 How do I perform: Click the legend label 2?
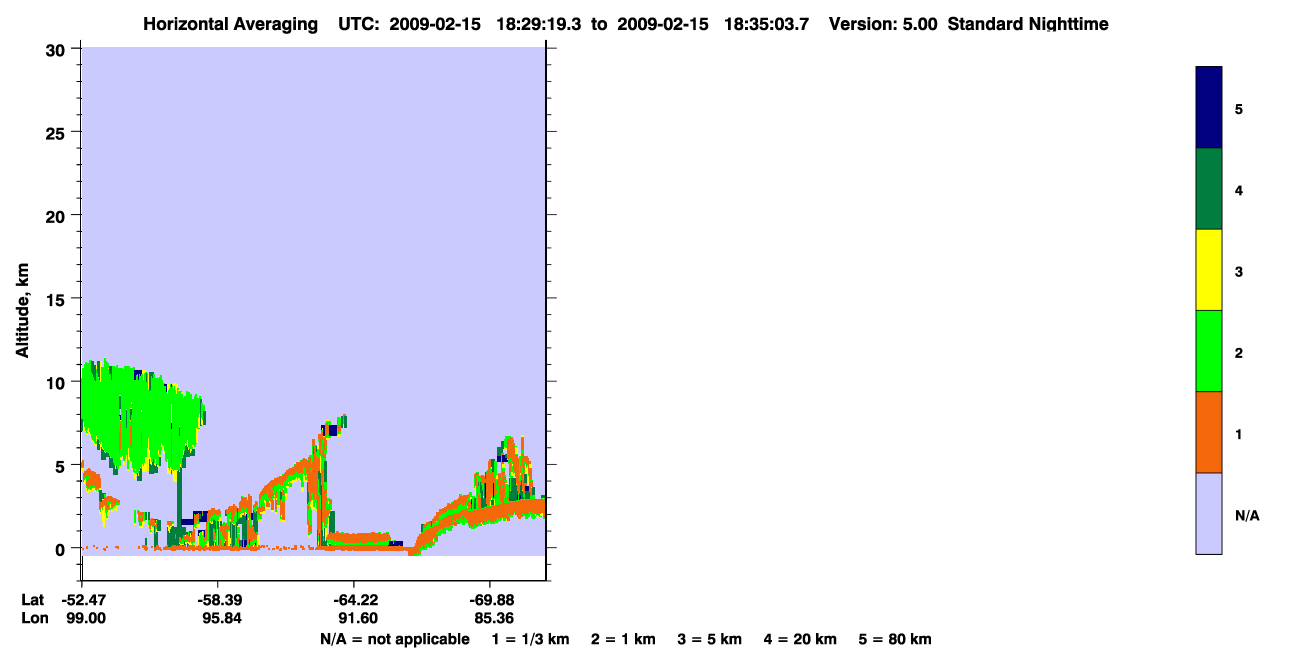pyautogui.click(x=1239, y=353)
